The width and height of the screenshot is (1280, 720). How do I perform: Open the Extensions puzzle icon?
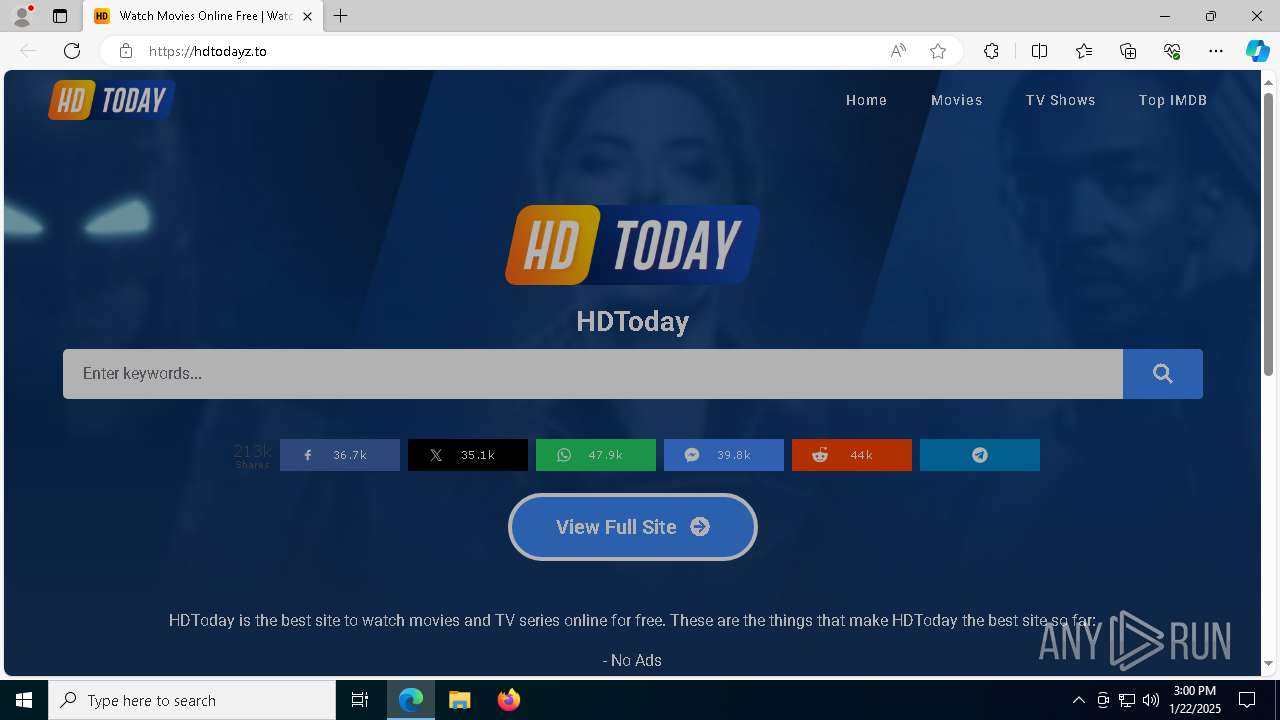pyautogui.click(x=991, y=51)
